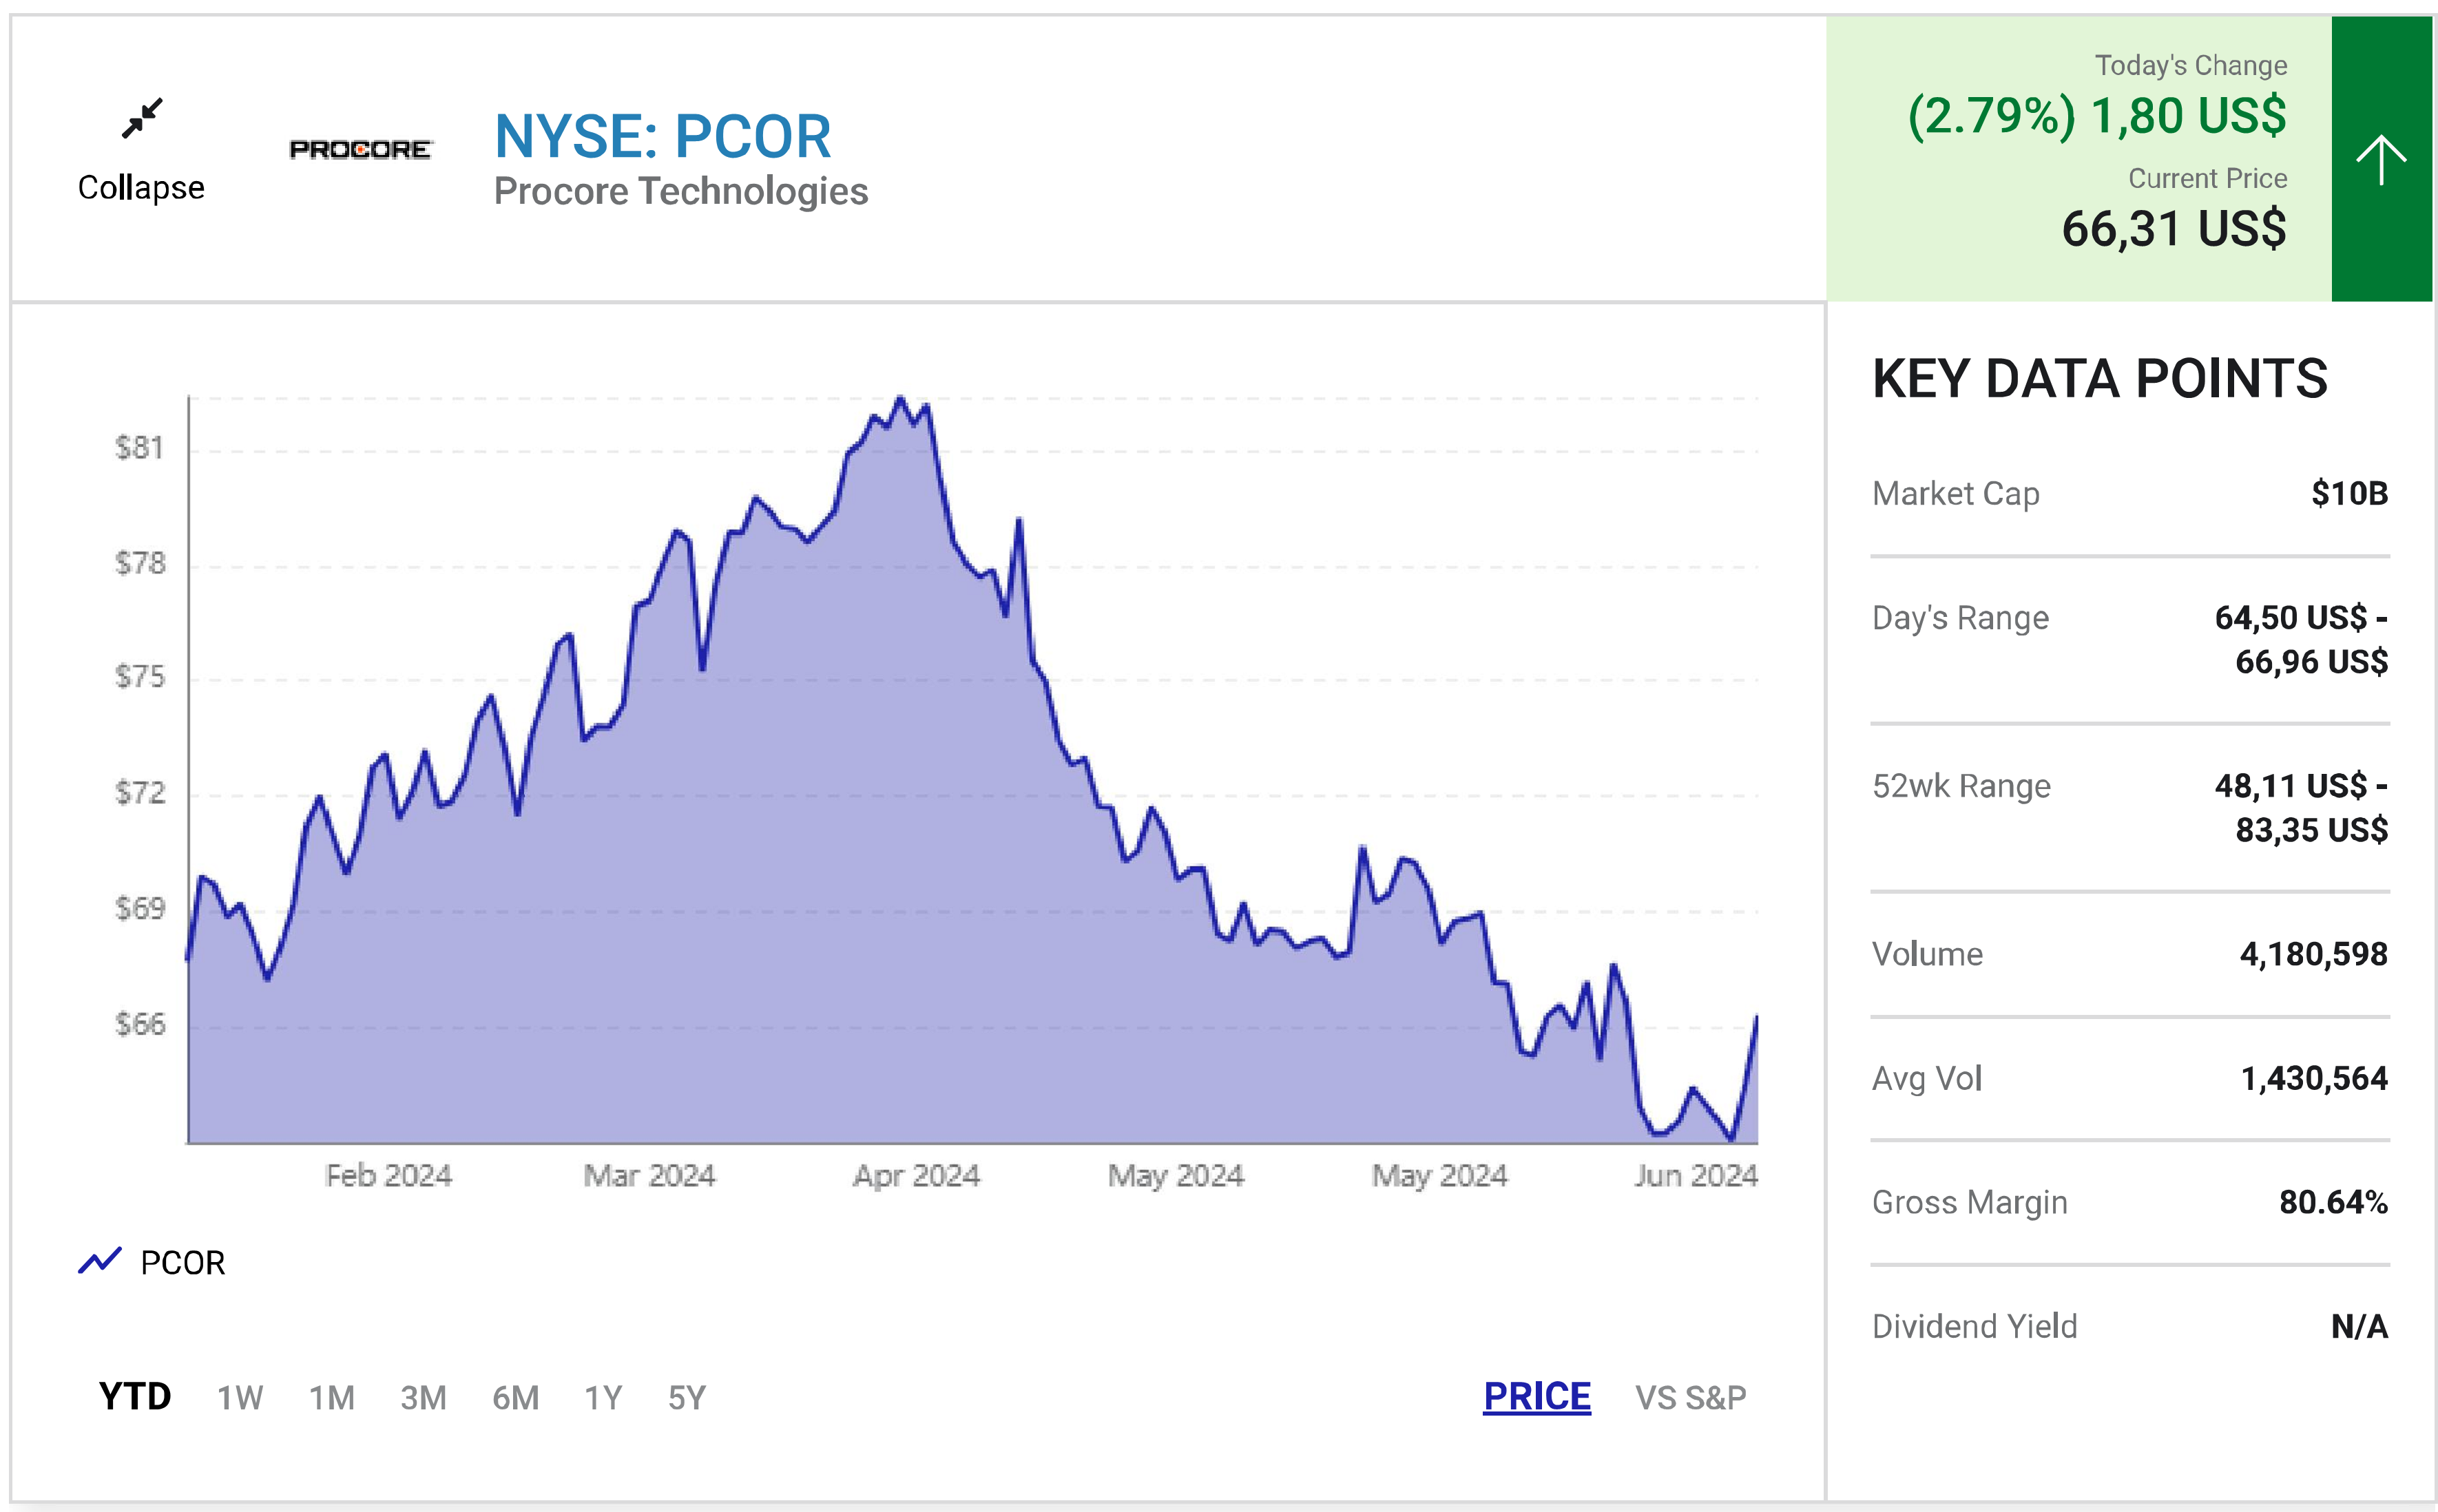Screen dimensions: 2438x1512
Task: Click the PCOR legend line icon
Action: coord(100,1262)
